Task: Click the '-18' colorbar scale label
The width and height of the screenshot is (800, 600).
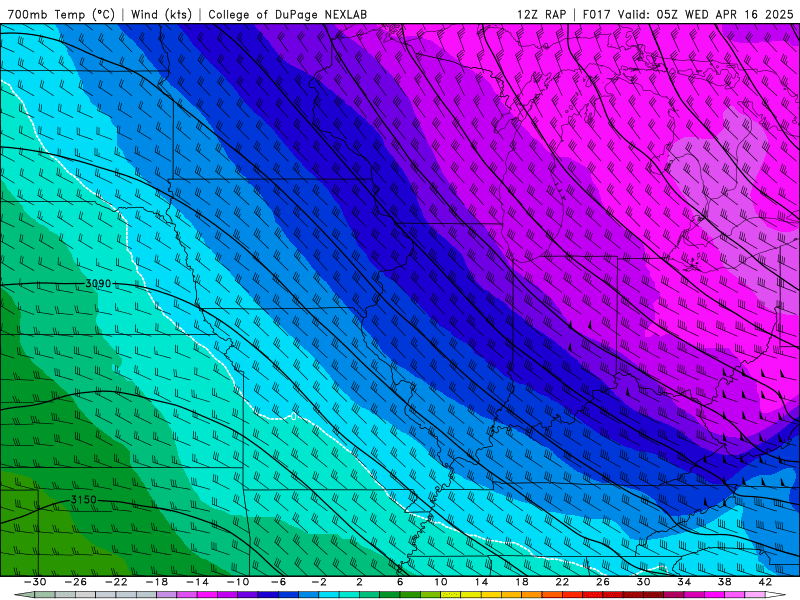Action: (157, 582)
